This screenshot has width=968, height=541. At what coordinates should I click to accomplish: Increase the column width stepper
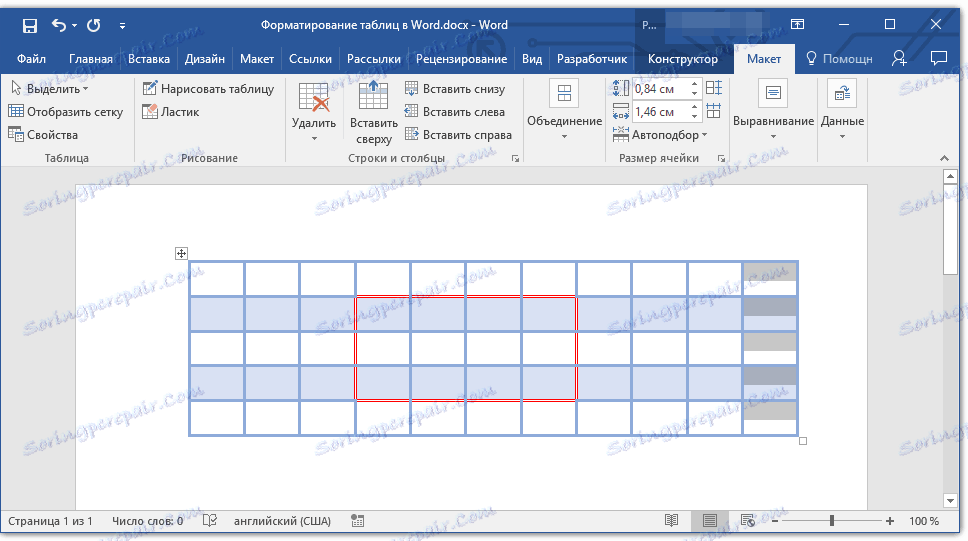coord(695,107)
